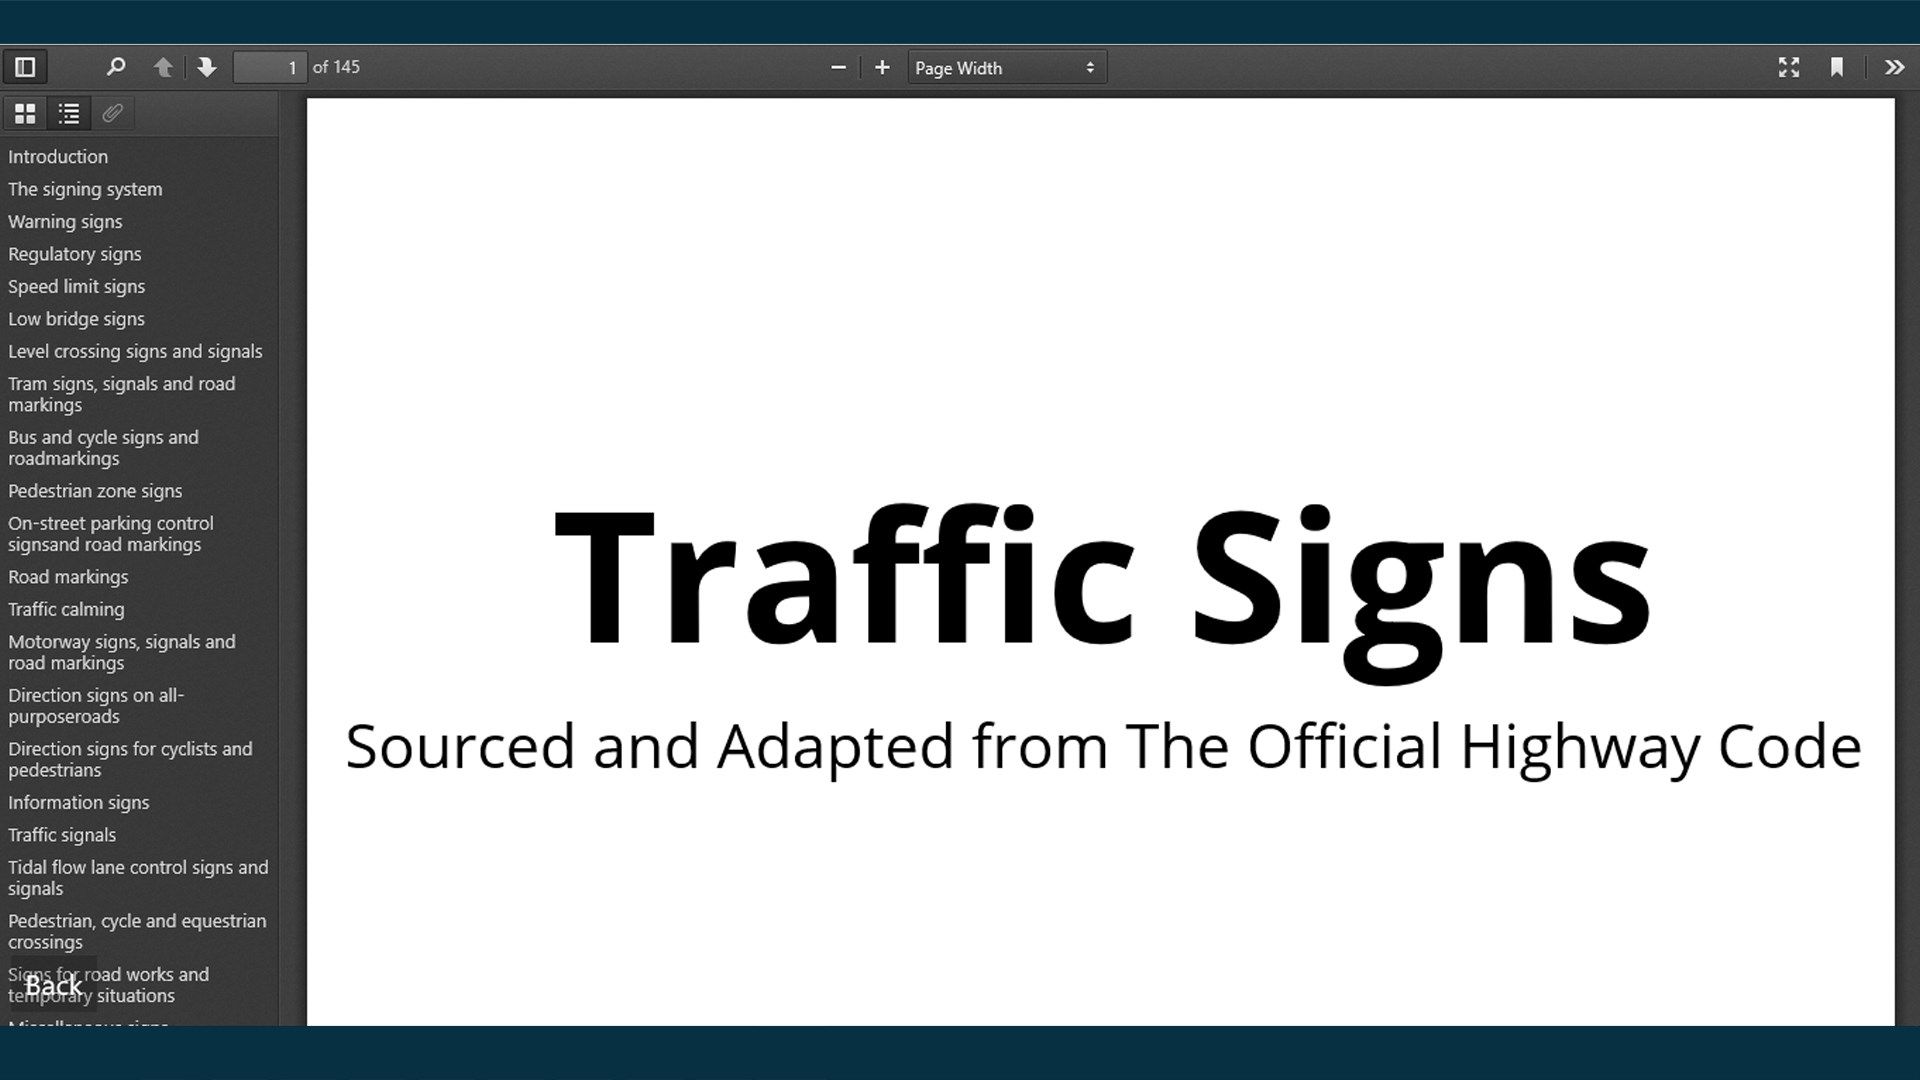Click the search magnifier icon
The image size is (1920, 1080).
[115, 67]
